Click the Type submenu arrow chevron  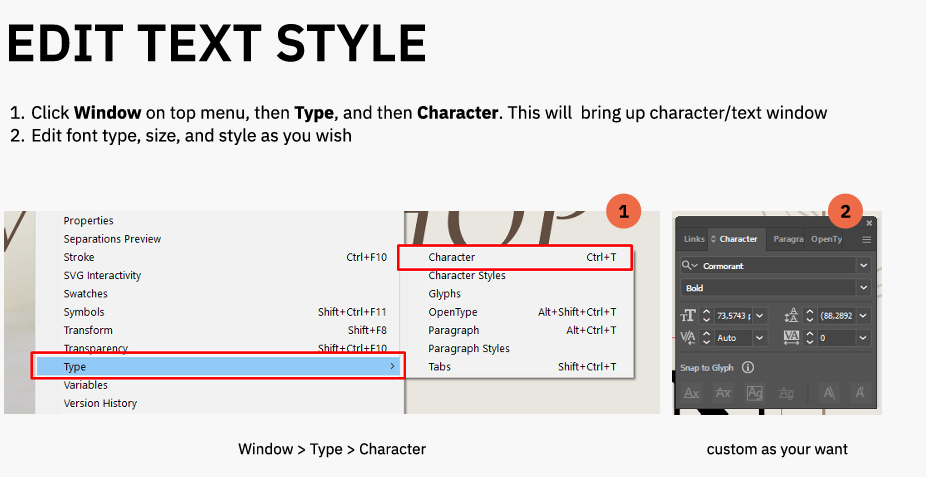coord(392,367)
